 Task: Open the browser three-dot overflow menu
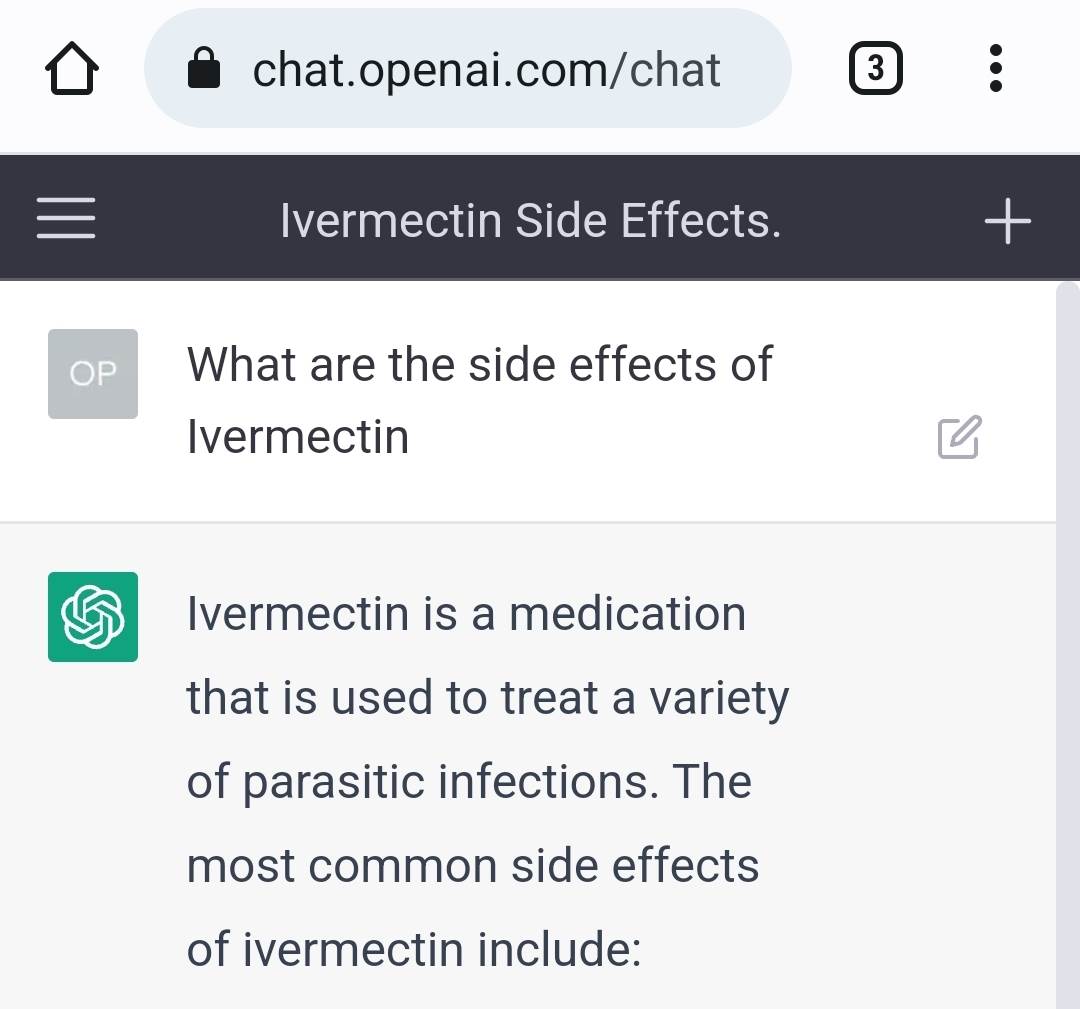click(994, 69)
